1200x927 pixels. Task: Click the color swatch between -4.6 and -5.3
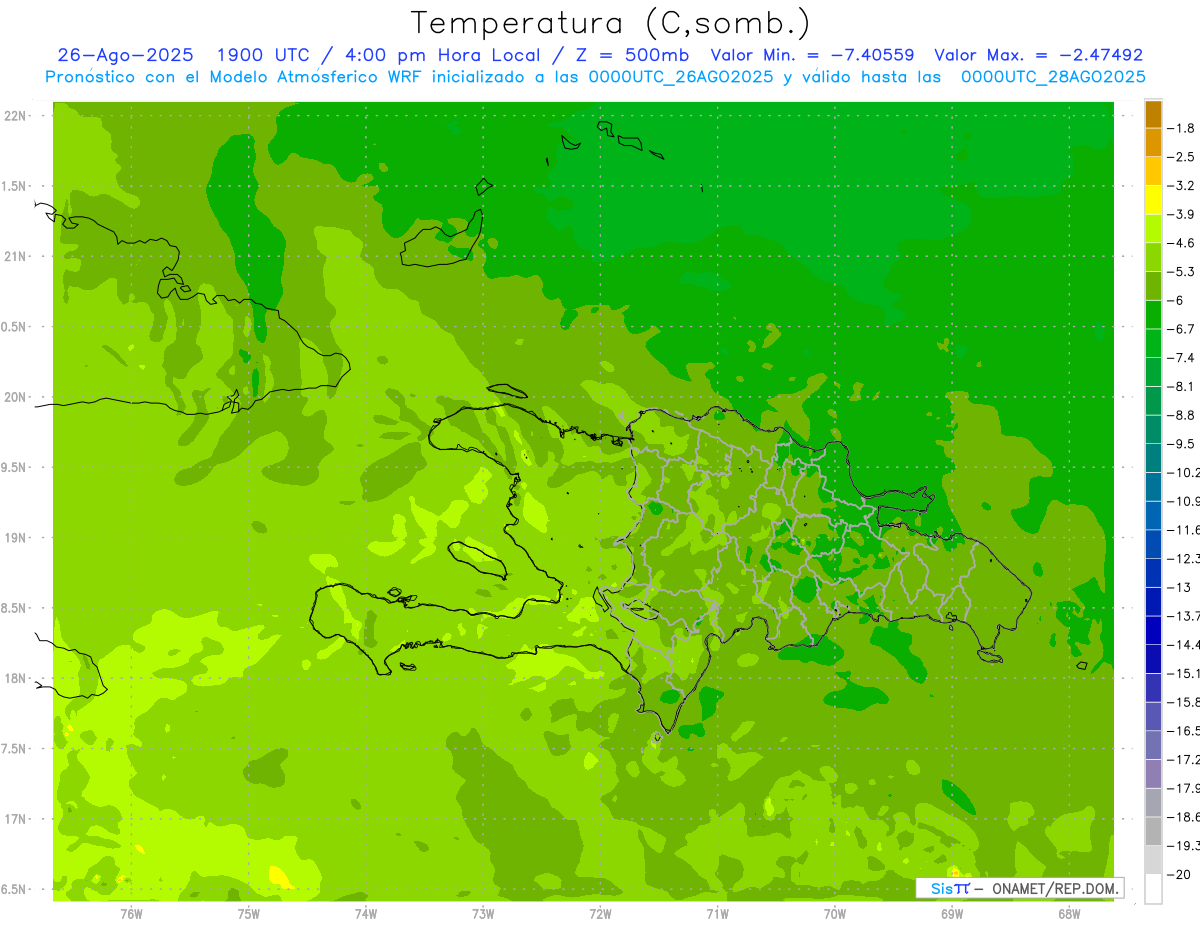click(x=1153, y=257)
